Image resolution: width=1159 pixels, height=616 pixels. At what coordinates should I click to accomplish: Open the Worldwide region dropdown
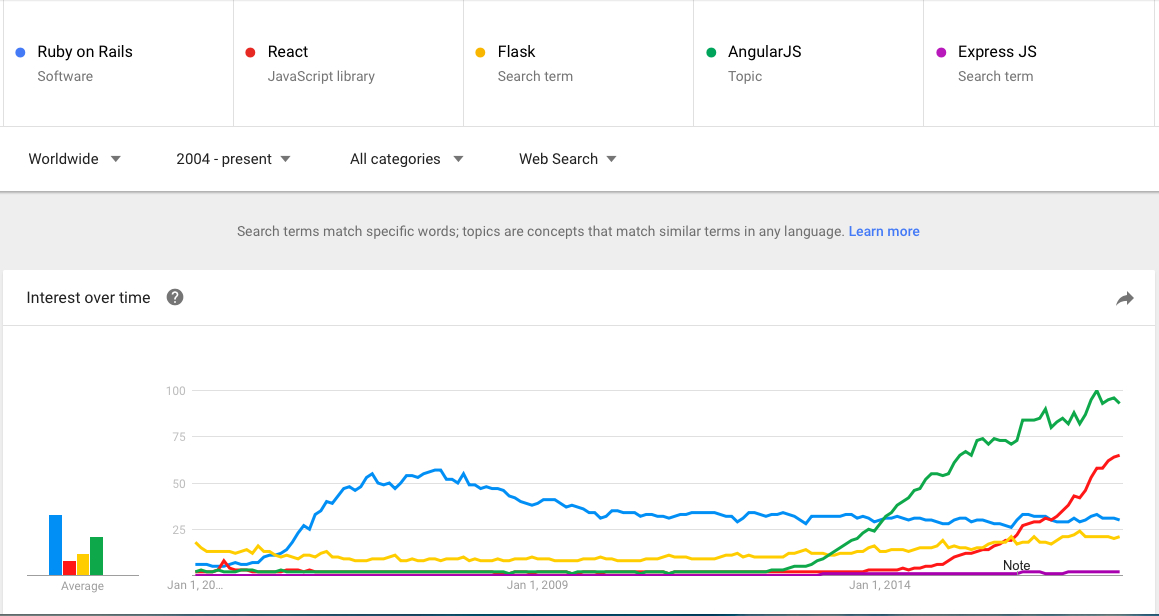coord(75,159)
